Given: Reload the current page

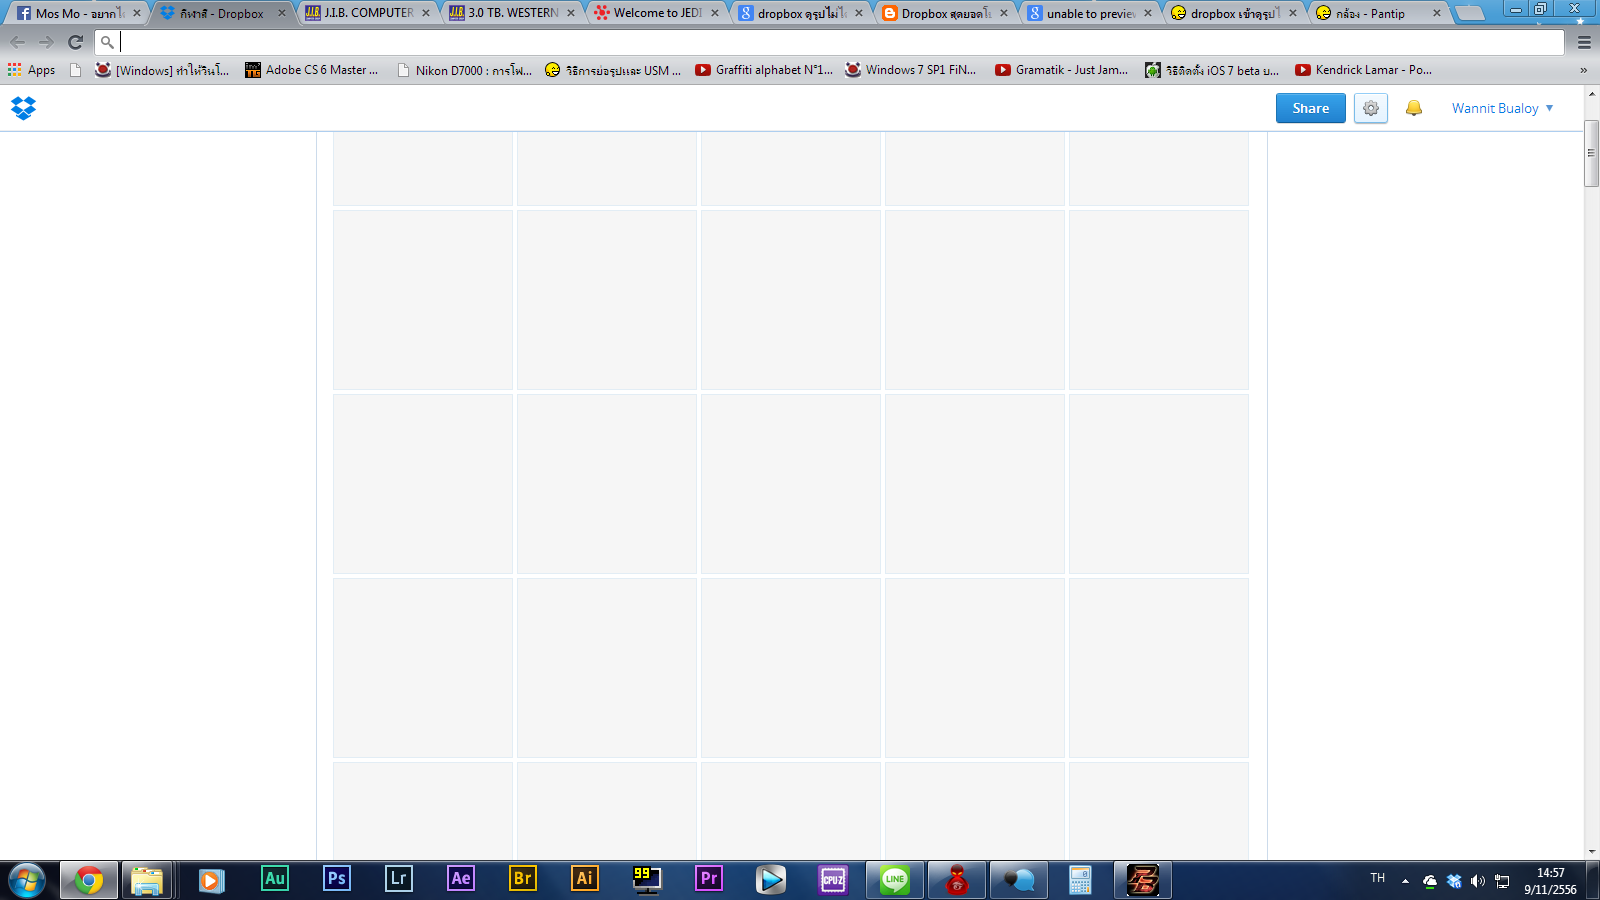Looking at the screenshot, I should coord(75,42).
